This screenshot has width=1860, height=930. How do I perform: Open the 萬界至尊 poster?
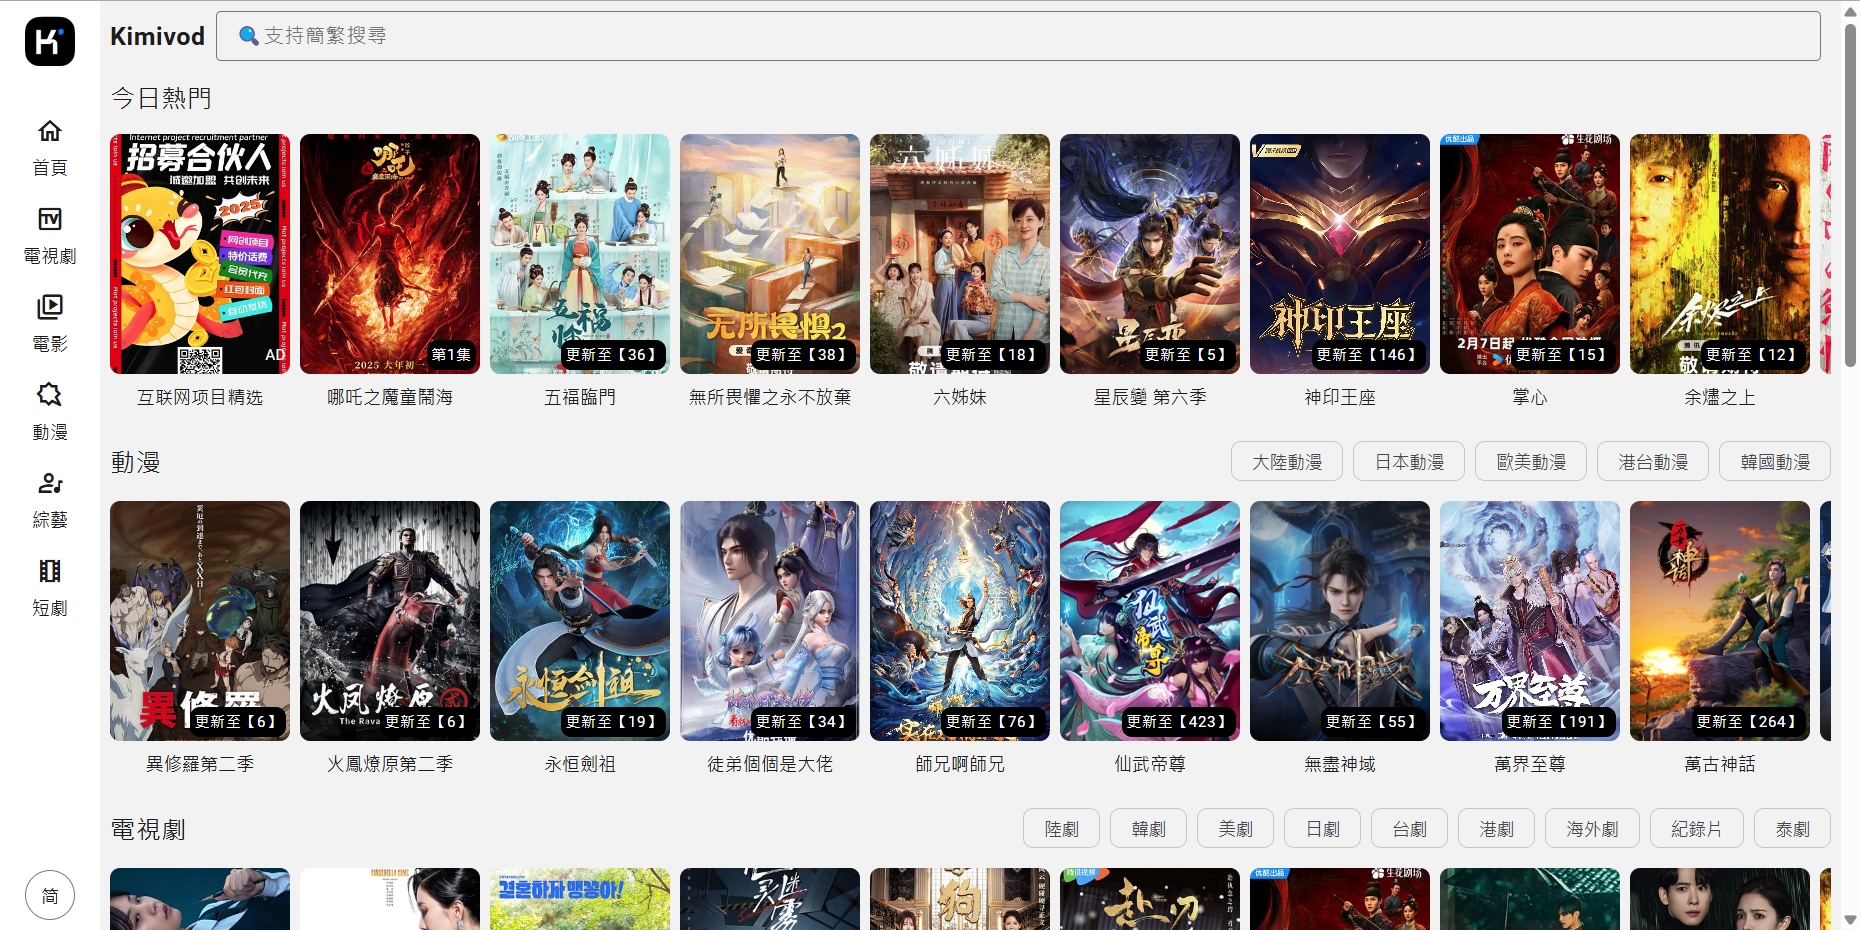[1530, 621]
